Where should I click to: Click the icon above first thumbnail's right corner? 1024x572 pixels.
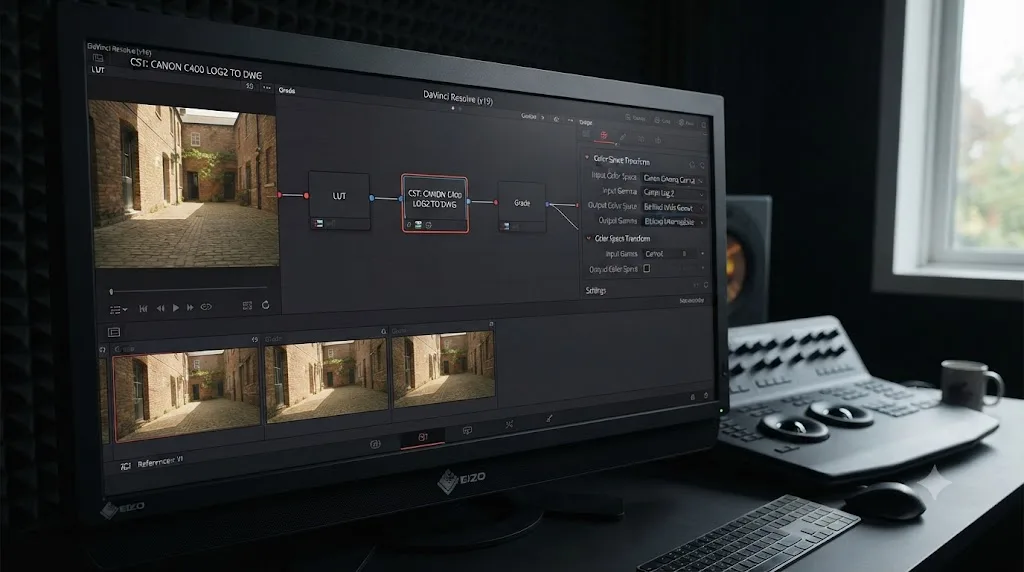(255, 340)
